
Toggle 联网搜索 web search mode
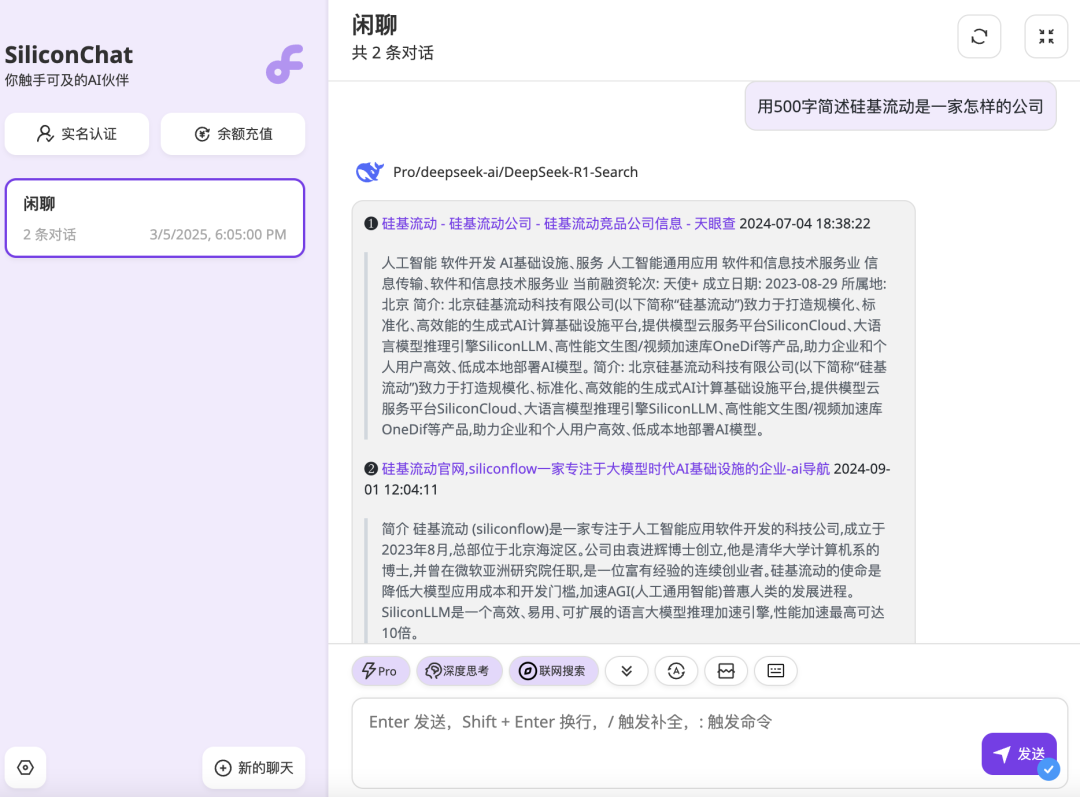(x=553, y=671)
